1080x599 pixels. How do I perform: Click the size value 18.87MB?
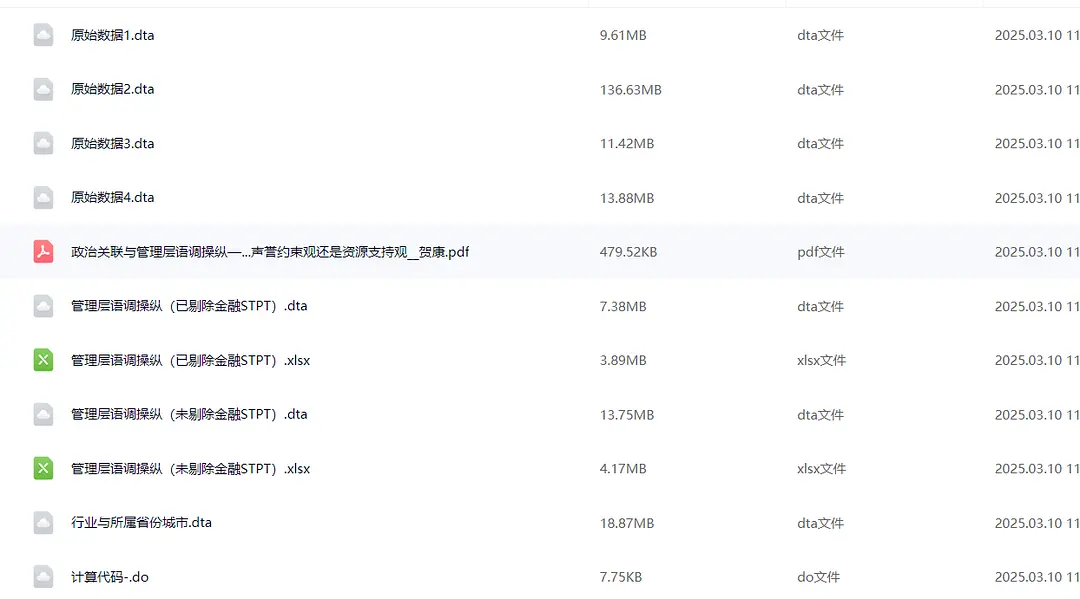click(x=627, y=523)
